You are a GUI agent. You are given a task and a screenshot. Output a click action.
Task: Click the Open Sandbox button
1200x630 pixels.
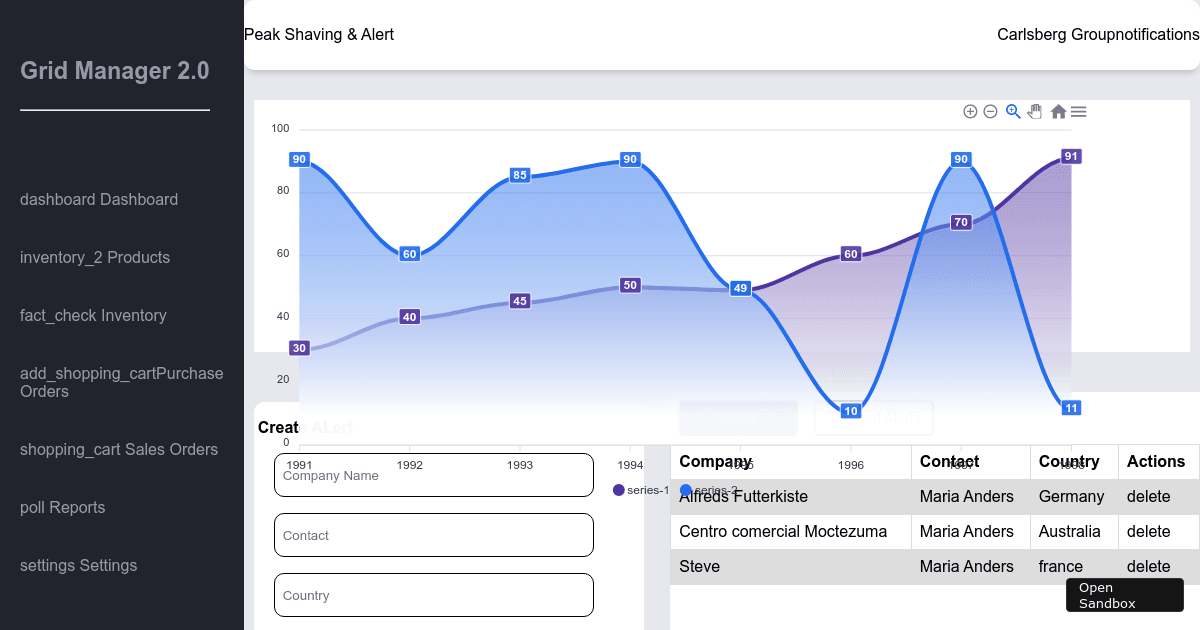click(1124, 595)
